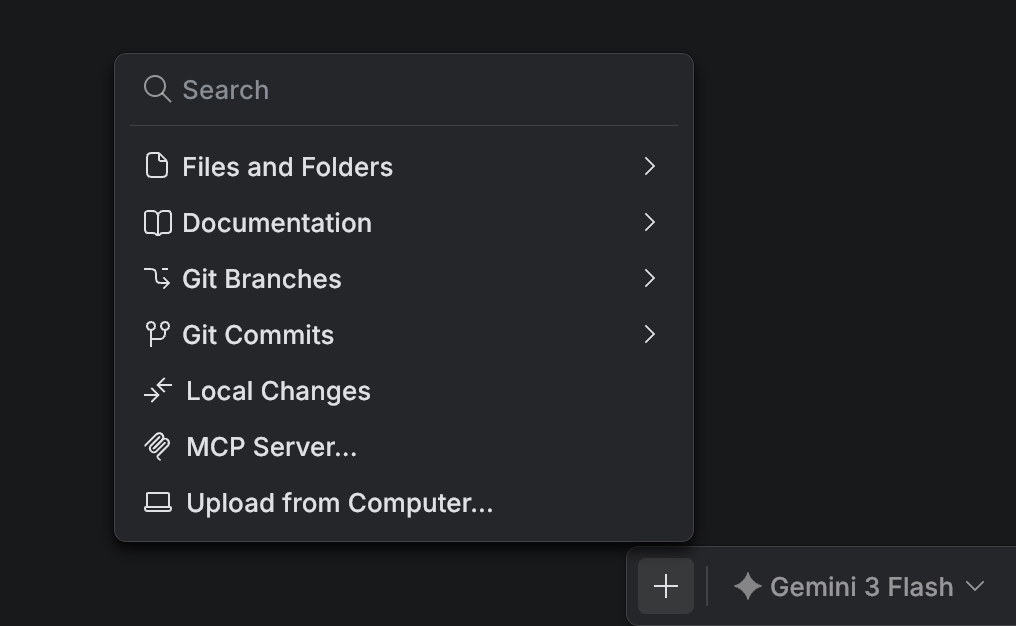
Task: Click the Git Branches branch icon
Action: 157,278
